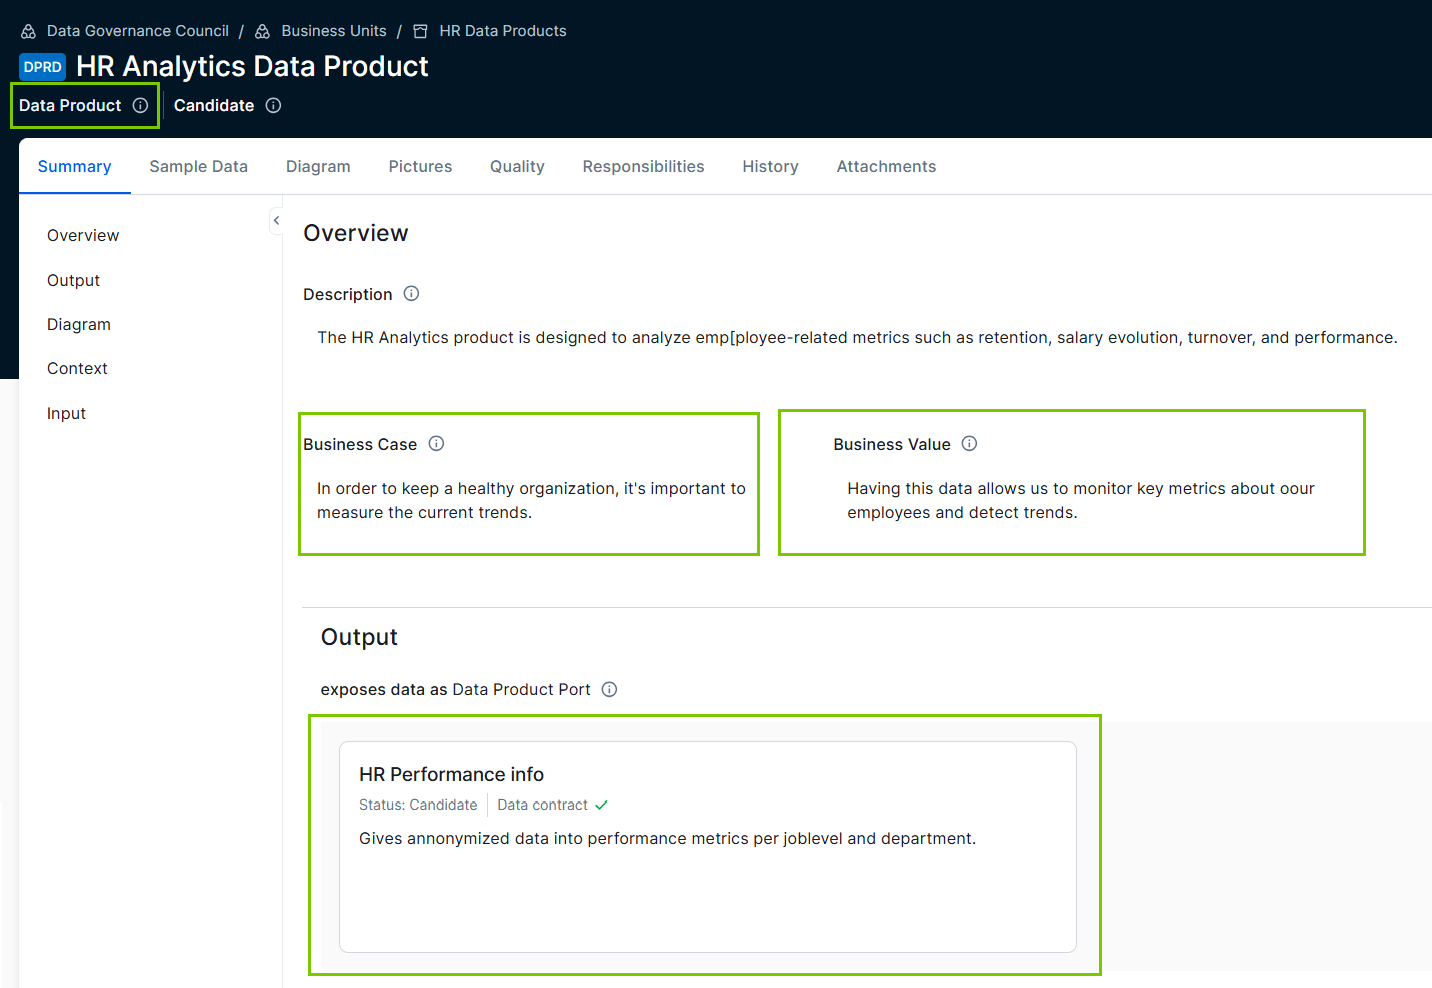Image resolution: width=1432 pixels, height=988 pixels.
Task: Click the DPRD asset type badge
Action: point(43,67)
